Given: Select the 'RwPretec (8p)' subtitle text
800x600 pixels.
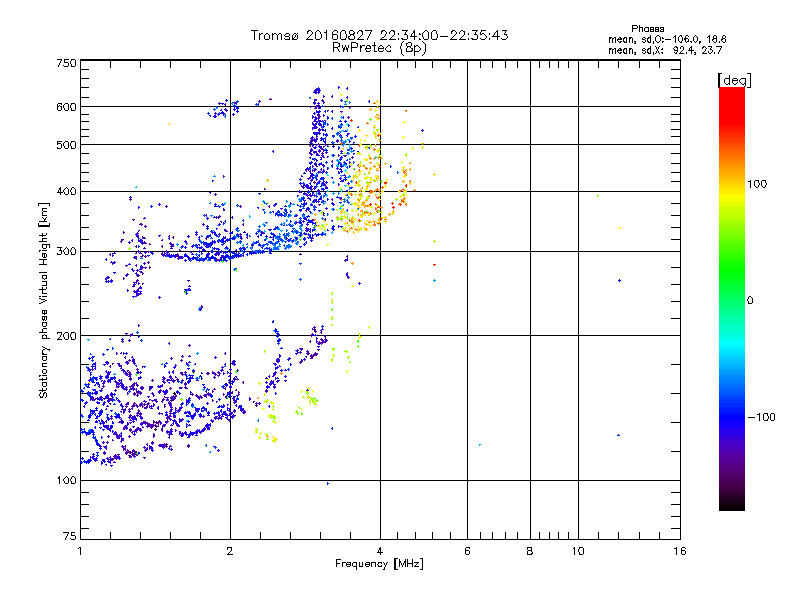Looking at the screenshot, I should [379, 48].
